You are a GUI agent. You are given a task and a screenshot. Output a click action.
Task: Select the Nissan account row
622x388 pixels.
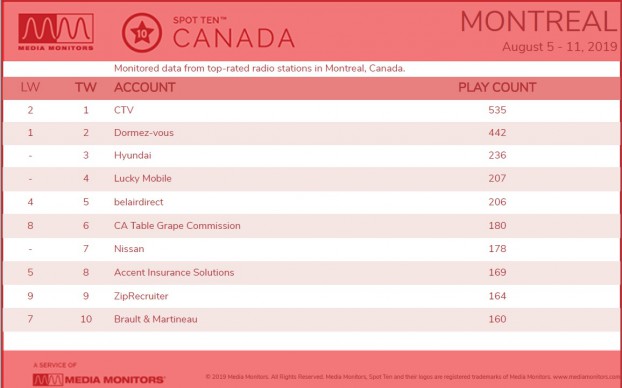(x=311, y=249)
